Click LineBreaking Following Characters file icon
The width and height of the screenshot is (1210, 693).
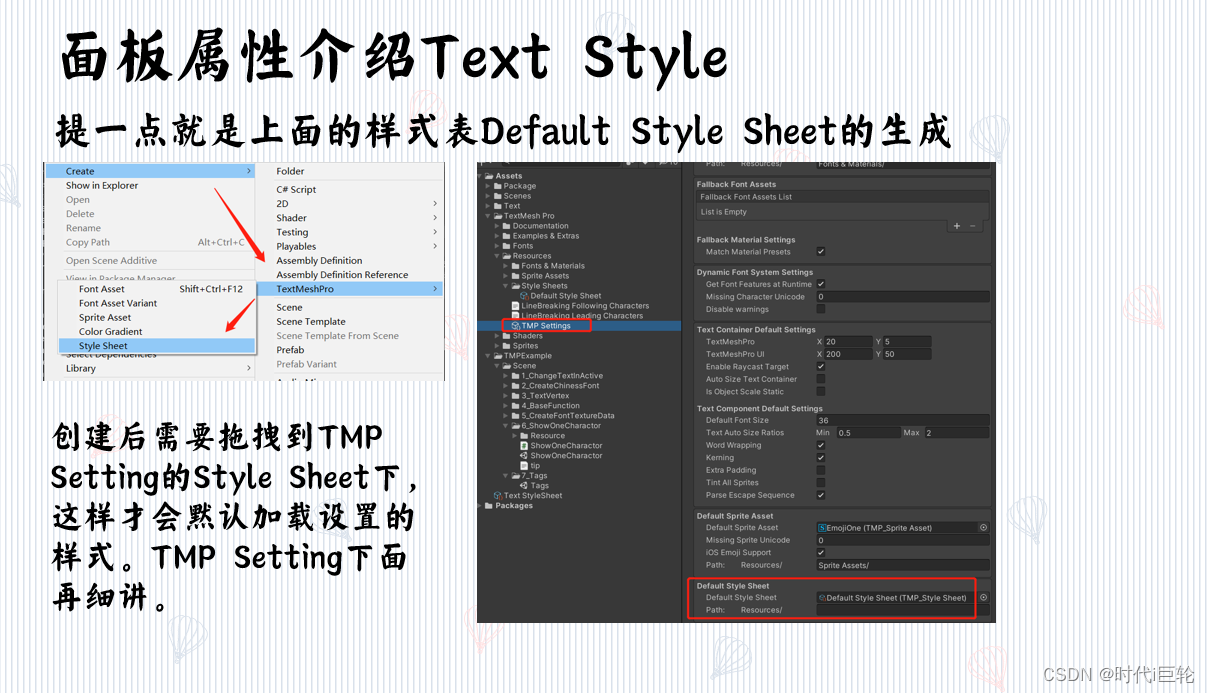click(516, 306)
